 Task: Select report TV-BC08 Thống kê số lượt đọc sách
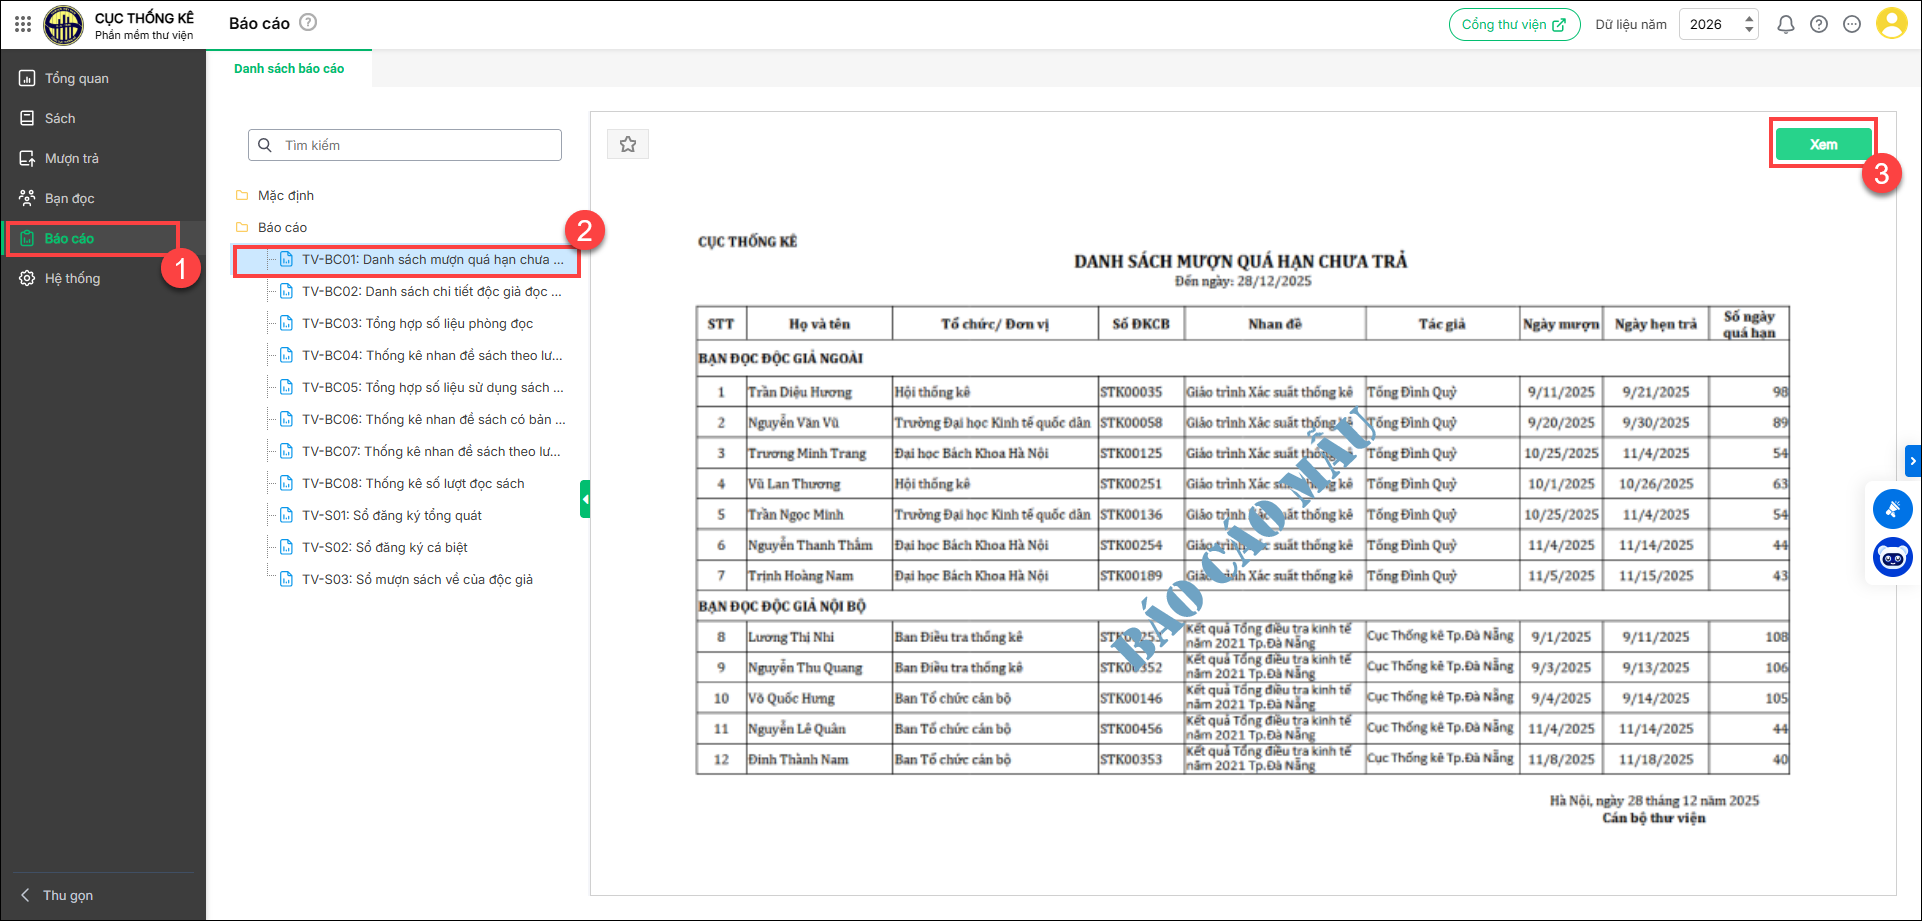[x=413, y=483]
